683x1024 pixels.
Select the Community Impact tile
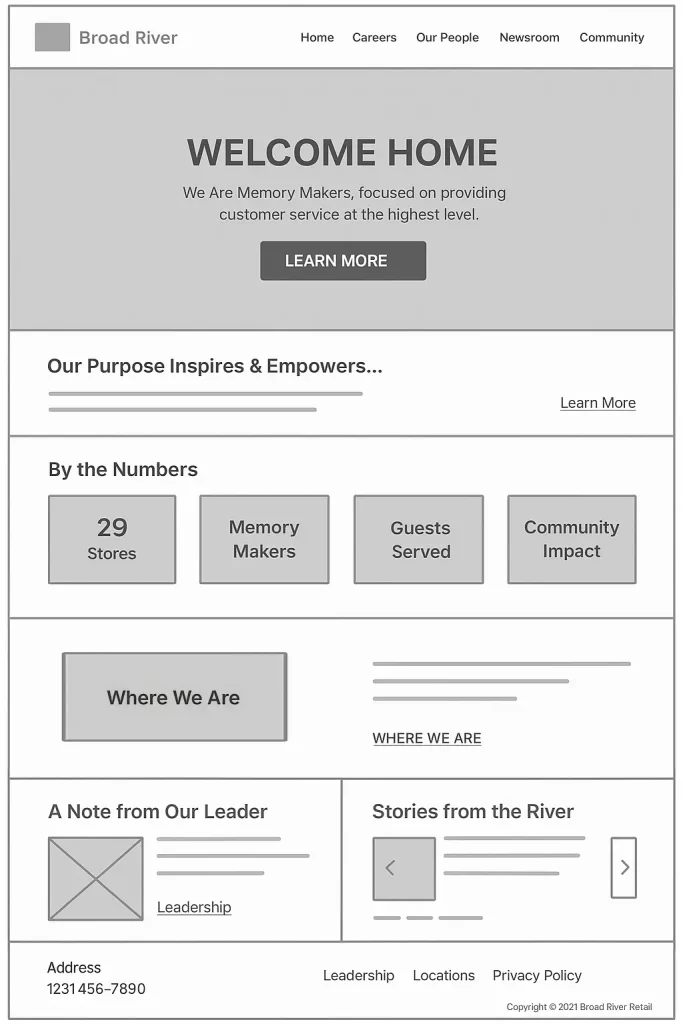click(x=572, y=539)
